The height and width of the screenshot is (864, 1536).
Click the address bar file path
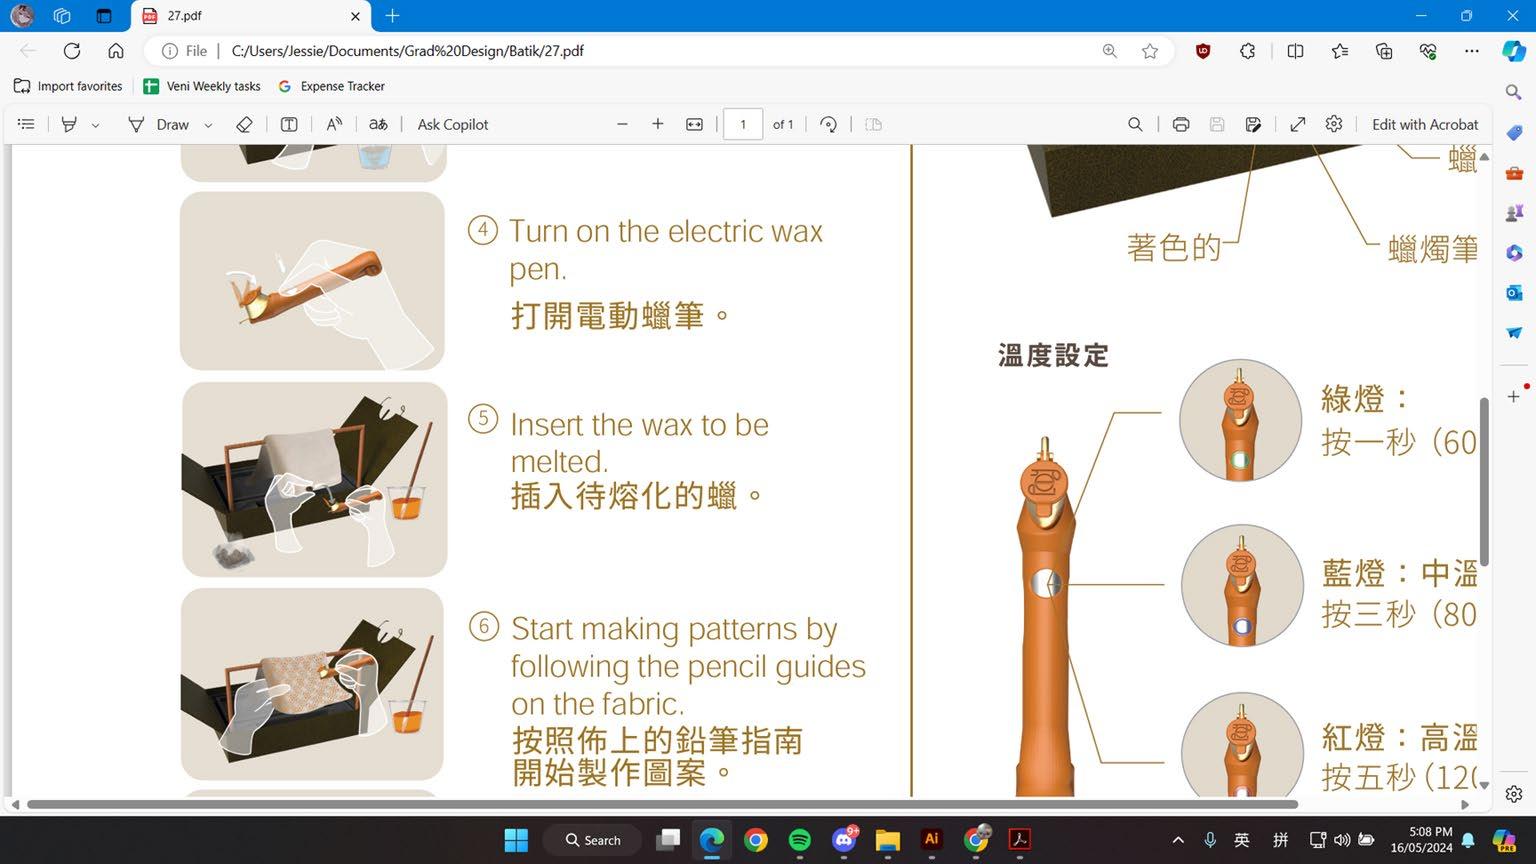[x=407, y=51]
